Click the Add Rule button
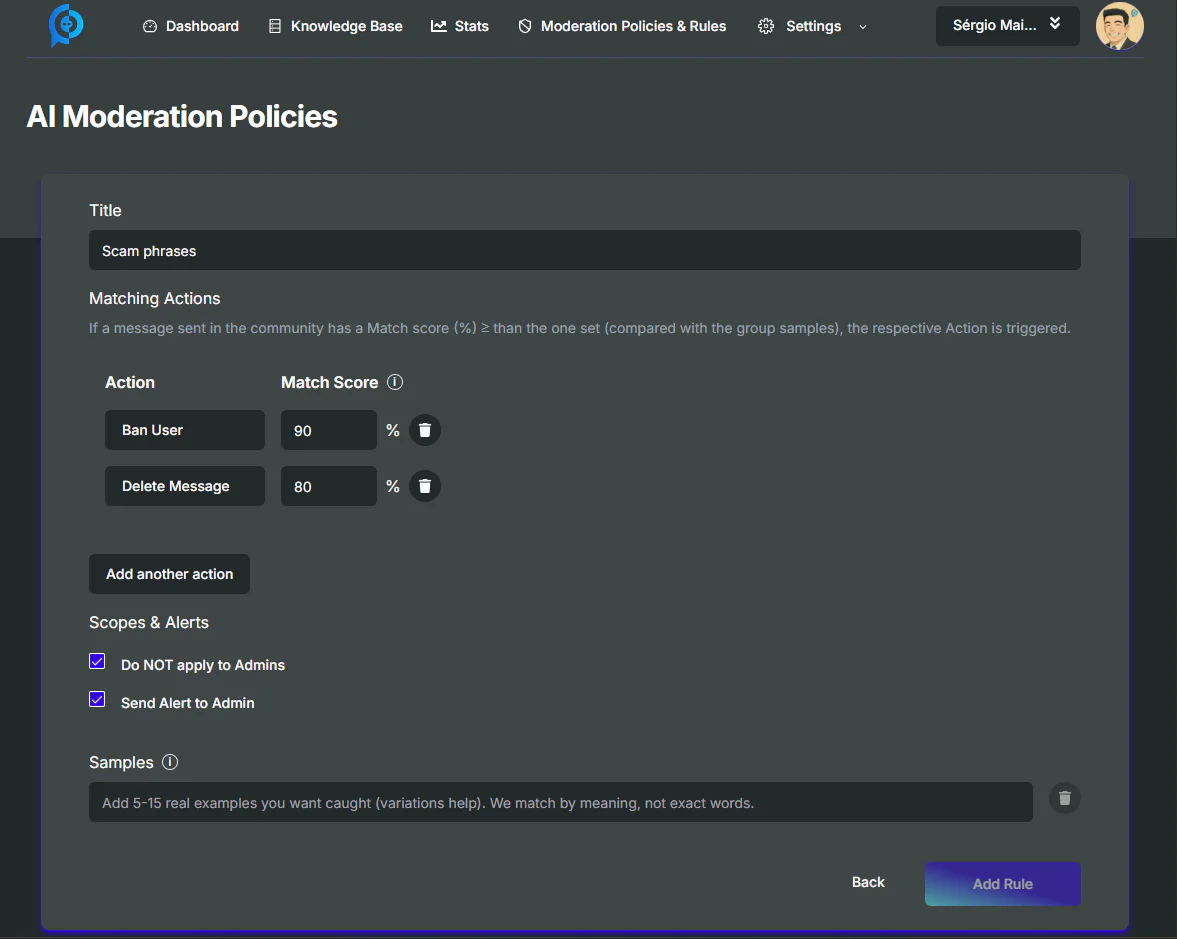The image size is (1177, 939). point(1002,883)
